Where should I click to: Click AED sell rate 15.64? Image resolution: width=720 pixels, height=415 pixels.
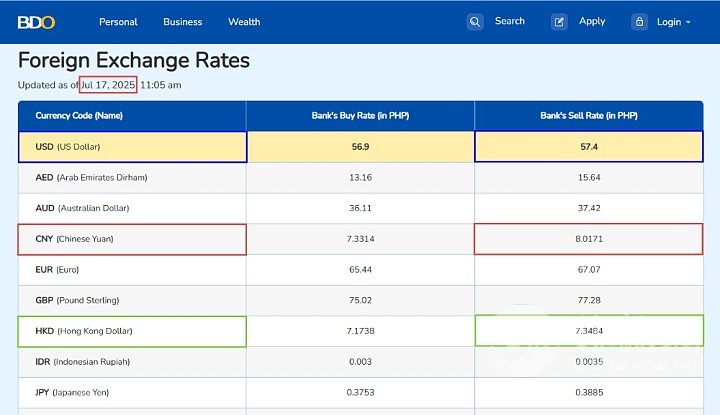(x=589, y=178)
